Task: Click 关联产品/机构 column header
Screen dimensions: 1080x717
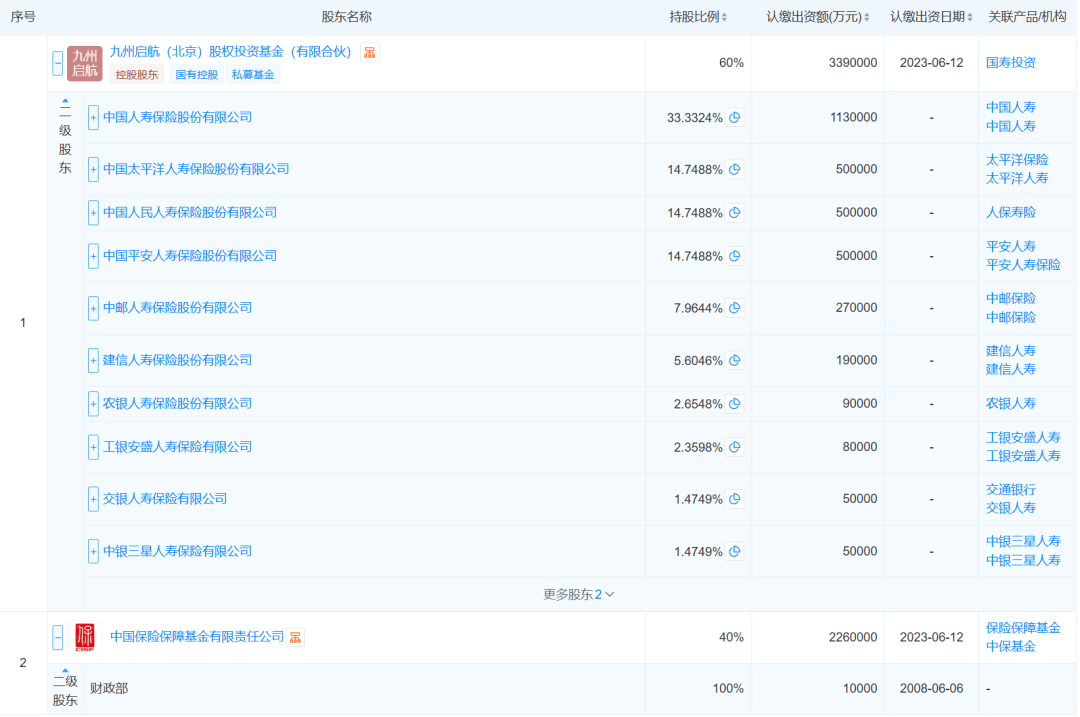Action: pos(1027,17)
